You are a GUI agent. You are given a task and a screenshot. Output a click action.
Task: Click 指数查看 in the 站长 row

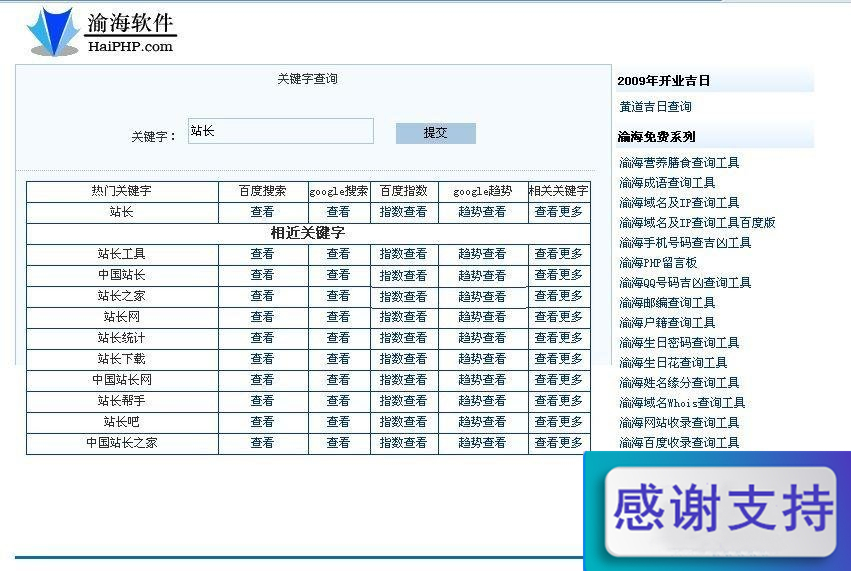(x=403, y=212)
